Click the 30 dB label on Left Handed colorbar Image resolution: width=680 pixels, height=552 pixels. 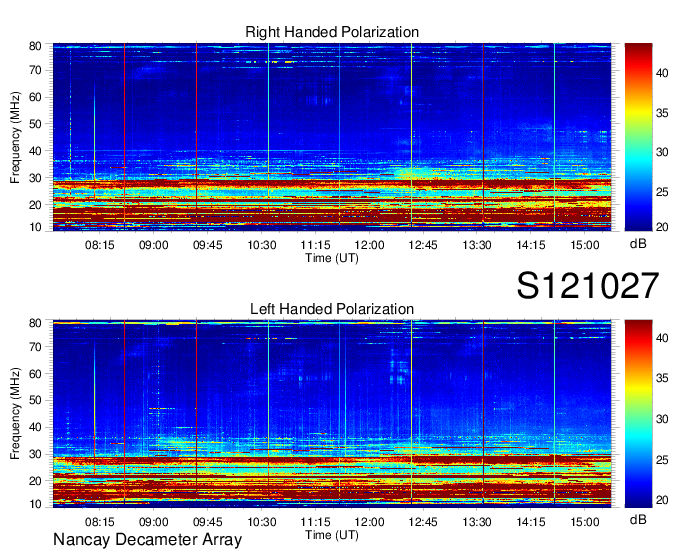coord(662,419)
